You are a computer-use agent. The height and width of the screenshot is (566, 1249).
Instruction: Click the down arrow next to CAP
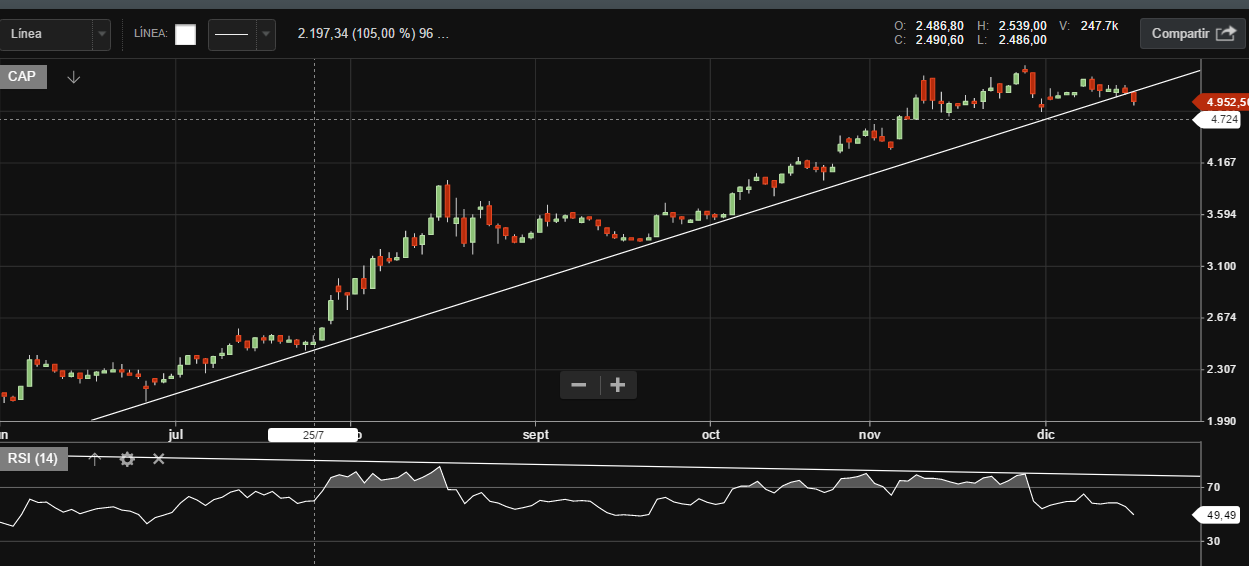[73, 77]
